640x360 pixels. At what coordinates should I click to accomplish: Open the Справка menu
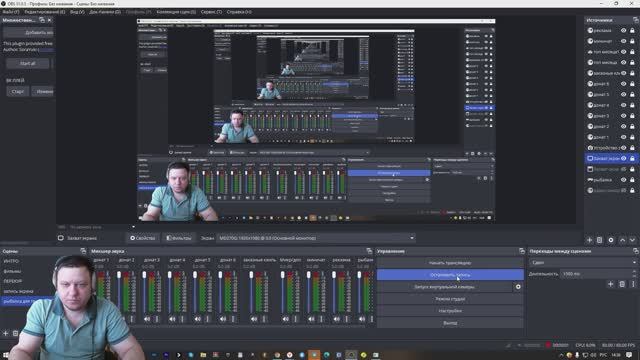coord(239,12)
